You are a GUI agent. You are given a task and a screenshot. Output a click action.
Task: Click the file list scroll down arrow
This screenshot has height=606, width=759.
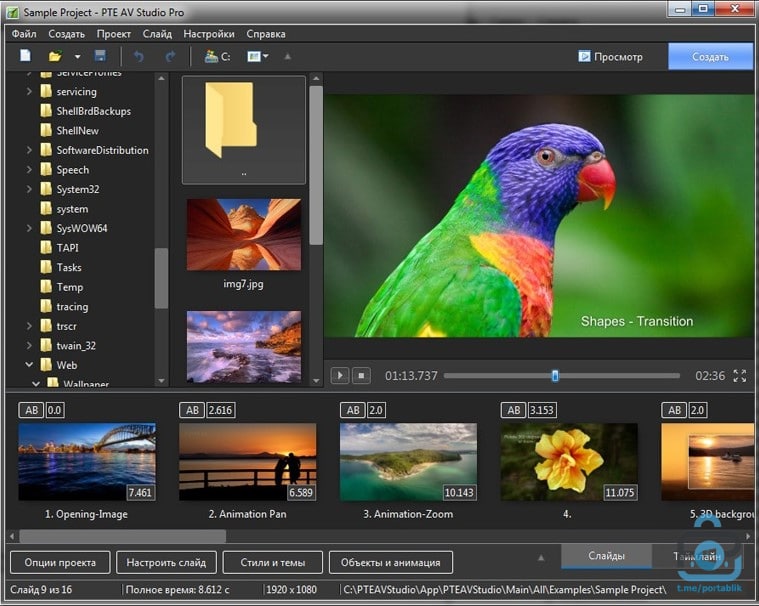coord(316,381)
